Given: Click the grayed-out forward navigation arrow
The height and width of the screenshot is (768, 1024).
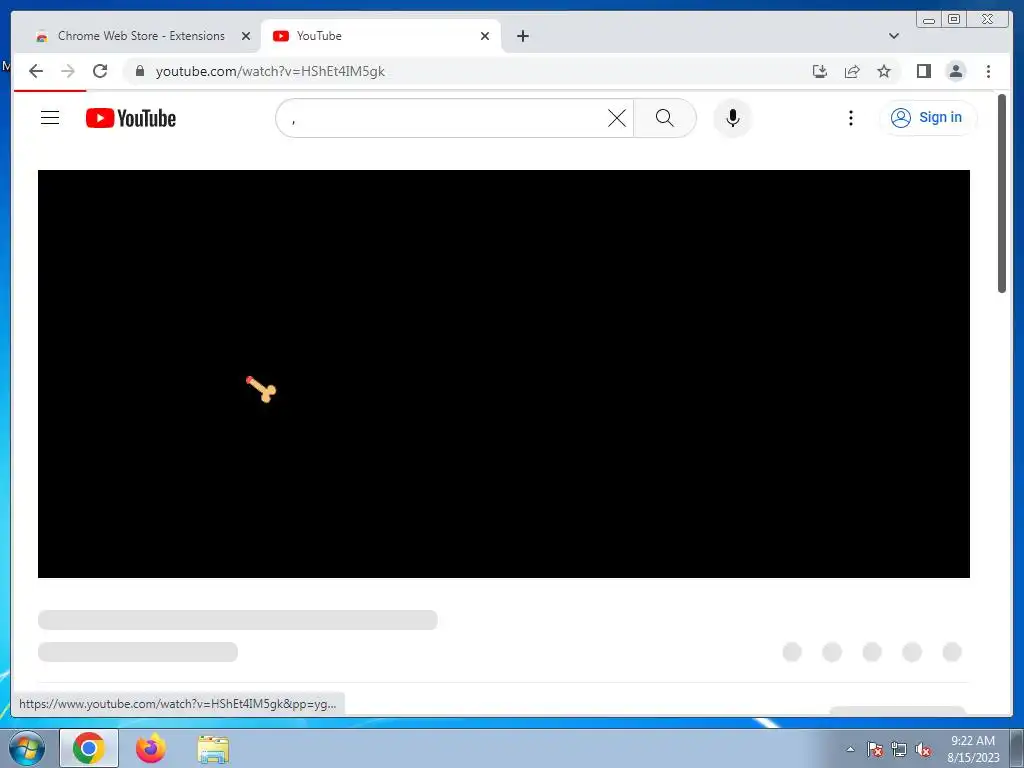Looking at the screenshot, I should pos(68,71).
